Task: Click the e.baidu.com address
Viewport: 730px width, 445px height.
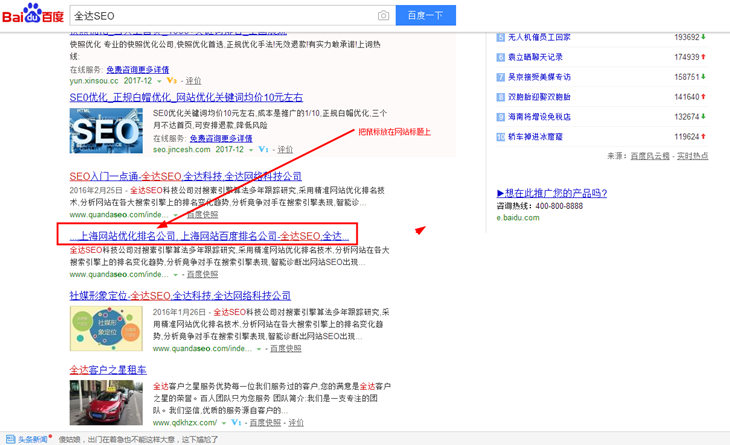Action: [x=518, y=218]
